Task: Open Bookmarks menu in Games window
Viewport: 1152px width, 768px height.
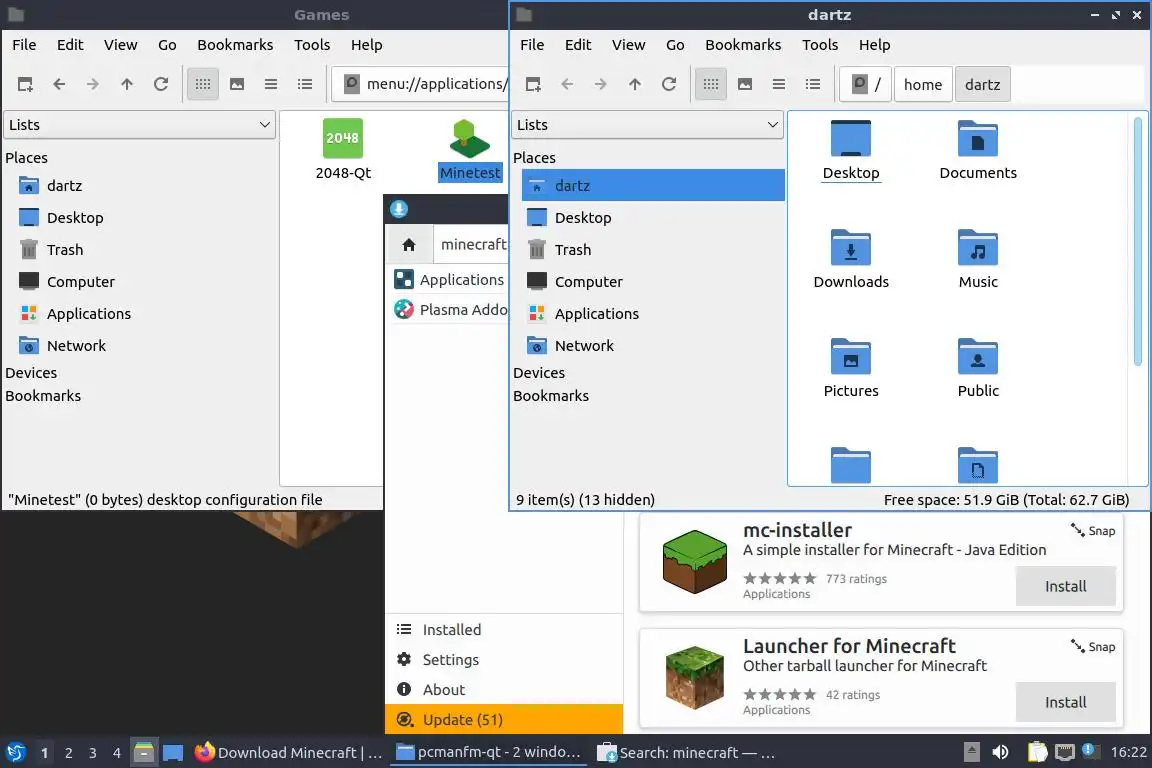Action: 235,45
